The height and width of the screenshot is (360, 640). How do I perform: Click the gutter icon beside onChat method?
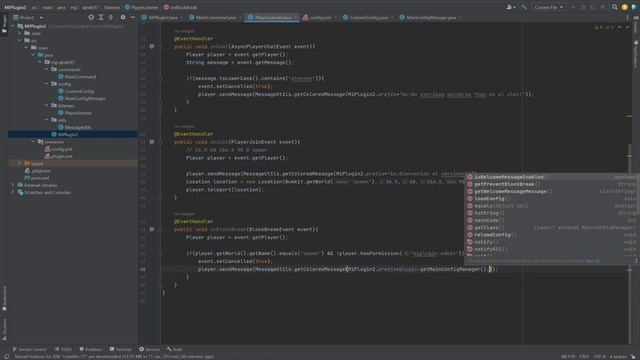(151, 47)
